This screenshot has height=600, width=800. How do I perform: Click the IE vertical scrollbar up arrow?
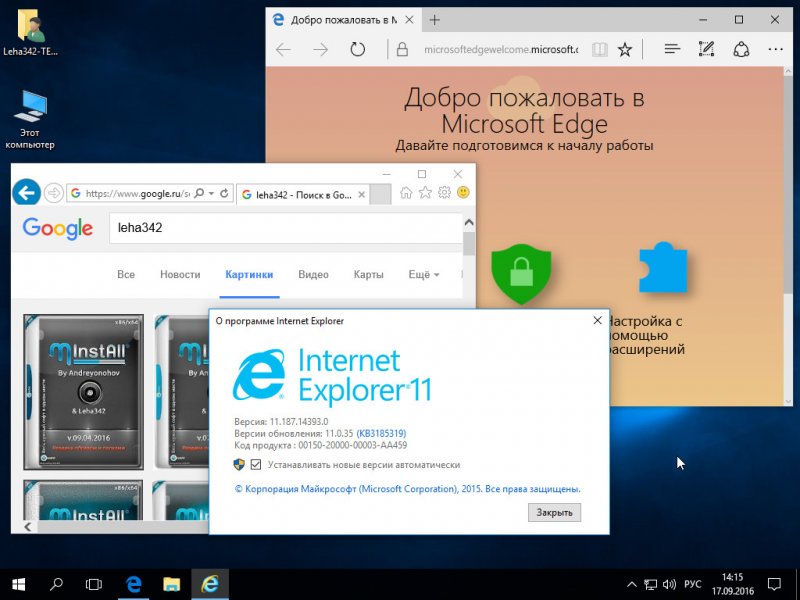[x=469, y=222]
